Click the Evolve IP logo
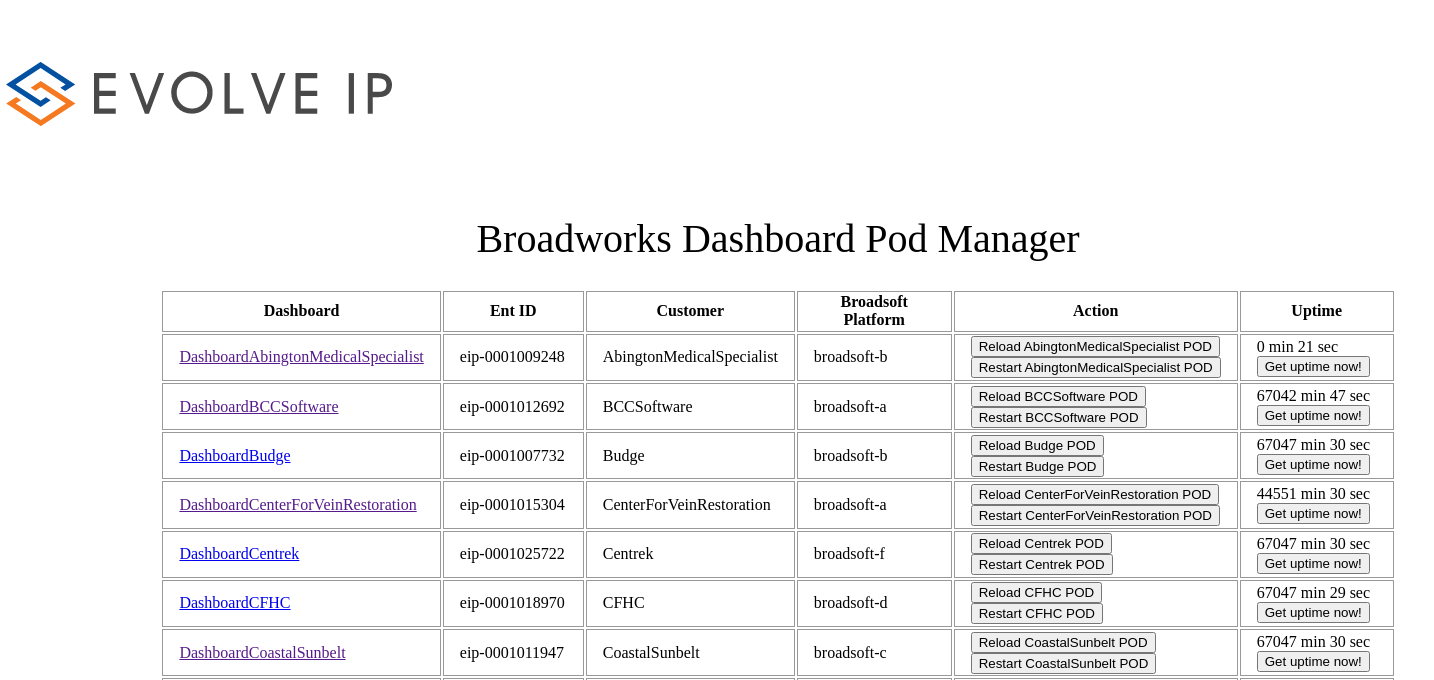1434x680 pixels. click(x=199, y=94)
